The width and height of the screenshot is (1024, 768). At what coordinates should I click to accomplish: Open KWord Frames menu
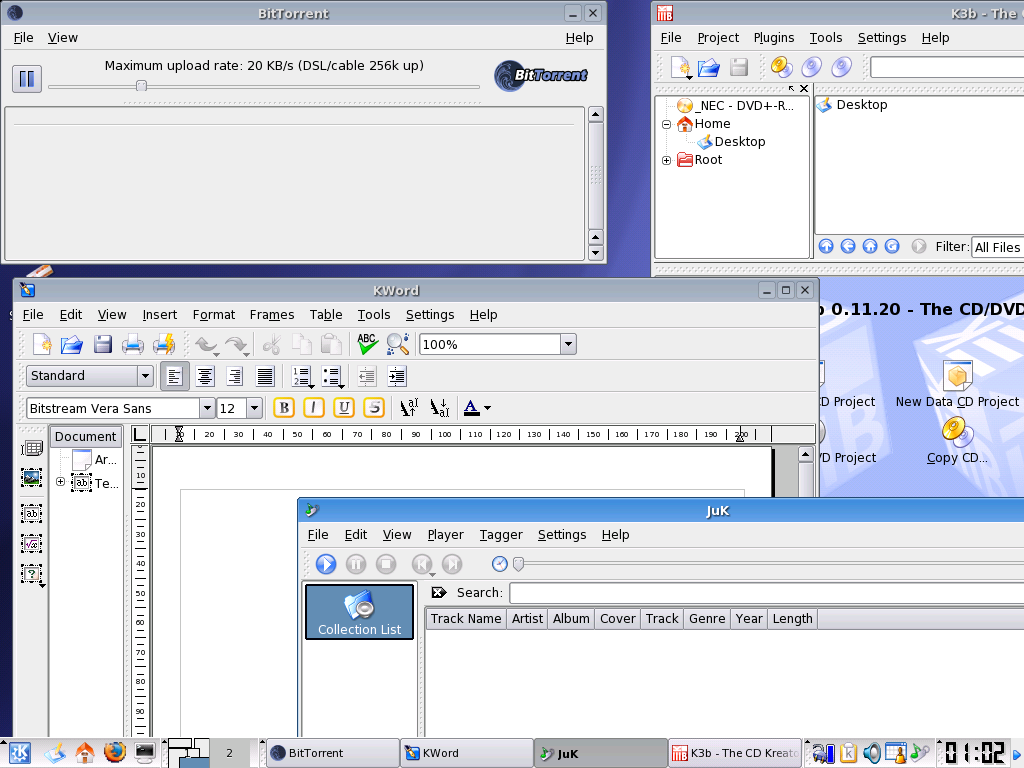pyautogui.click(x=272, y=315)
